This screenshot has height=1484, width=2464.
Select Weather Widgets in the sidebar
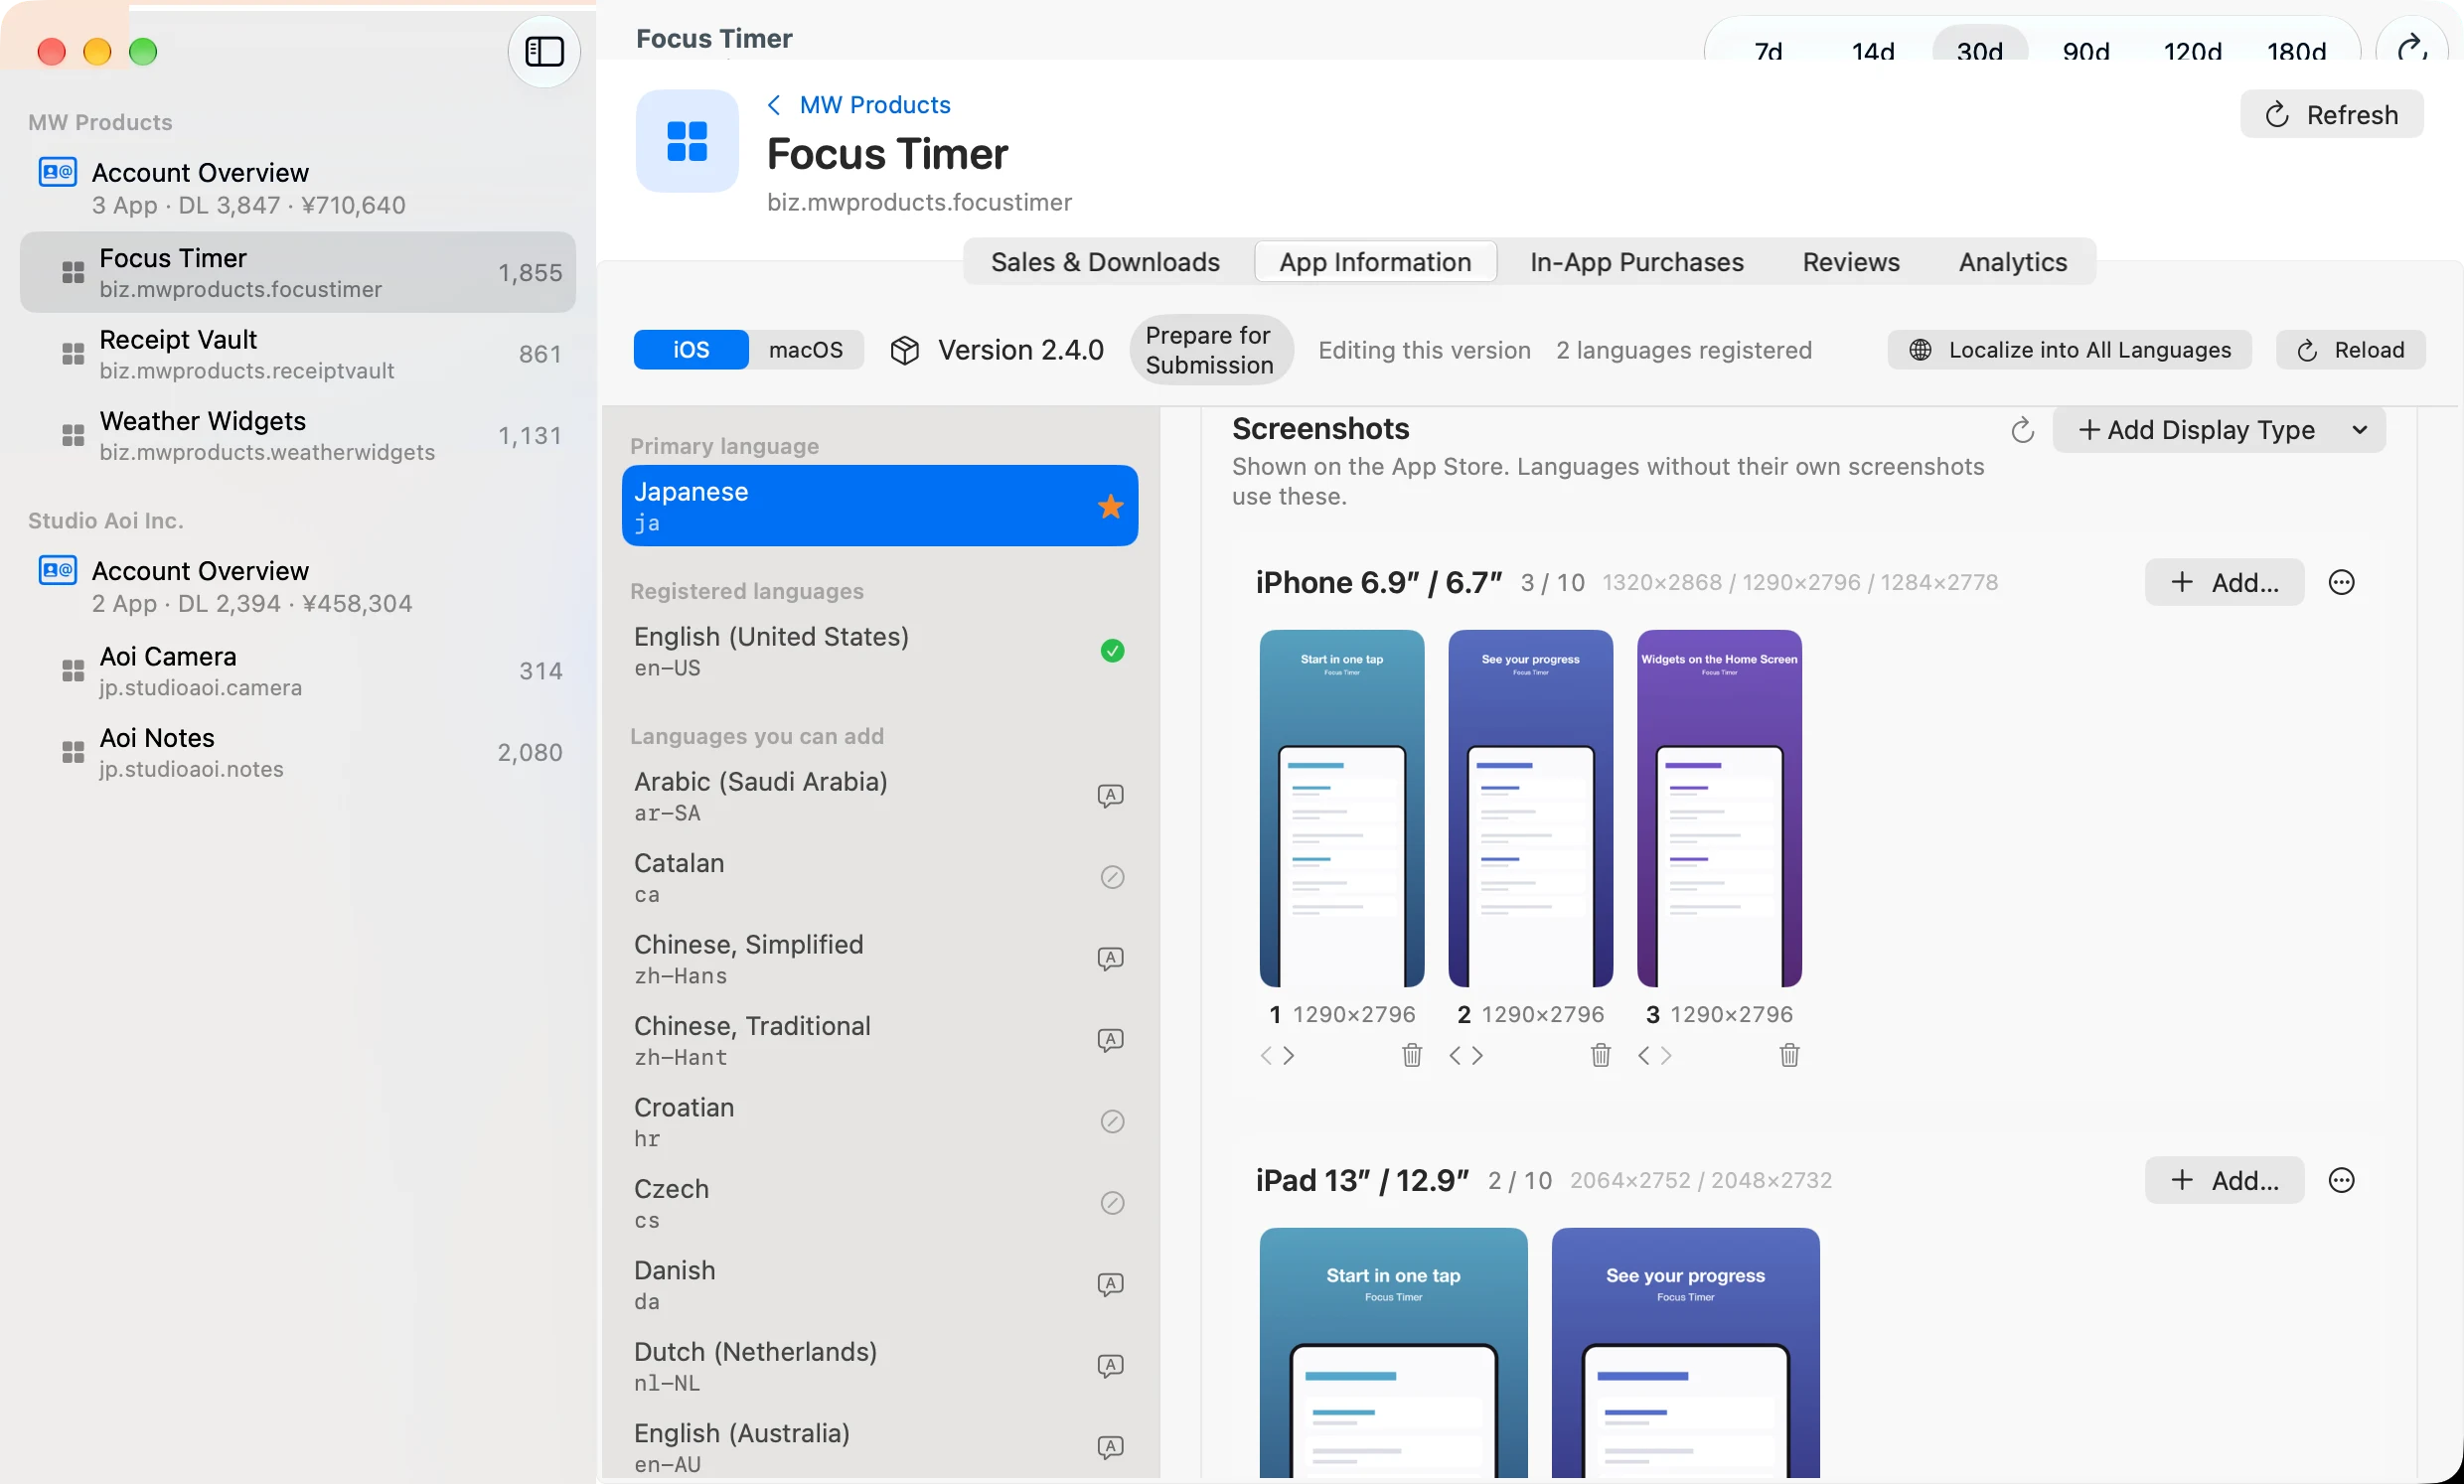298,436
